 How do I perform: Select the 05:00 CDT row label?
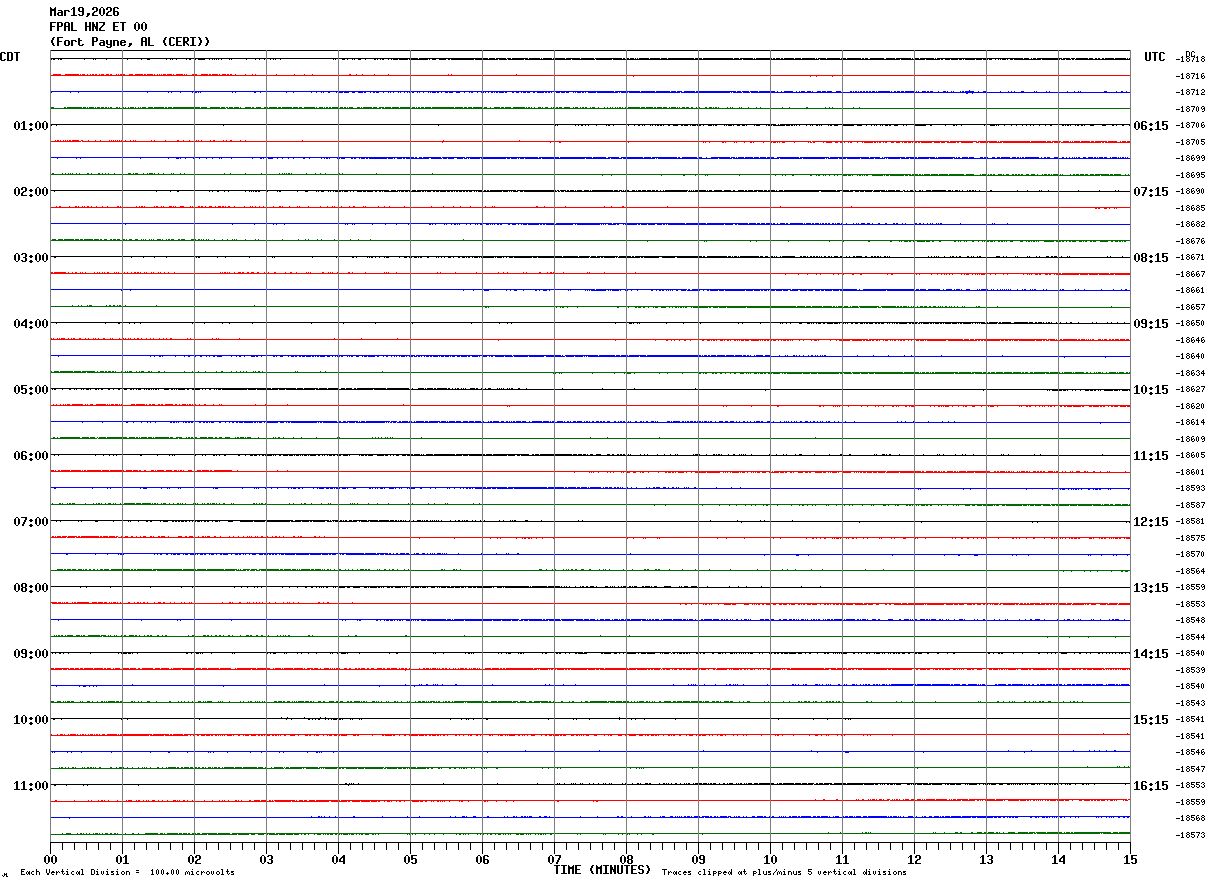pyautogui.click(x=30, y=390)
